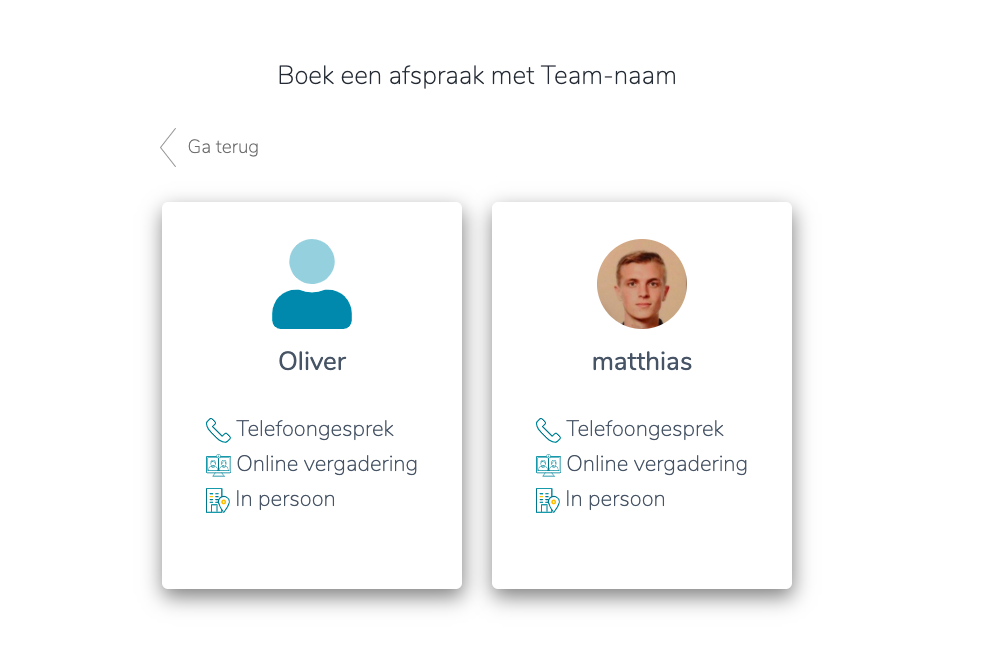Image resolution: width=984 pixels, height=665 pixels.
Task: Click matthias's in-person building icon
Action: click(547, 500)
